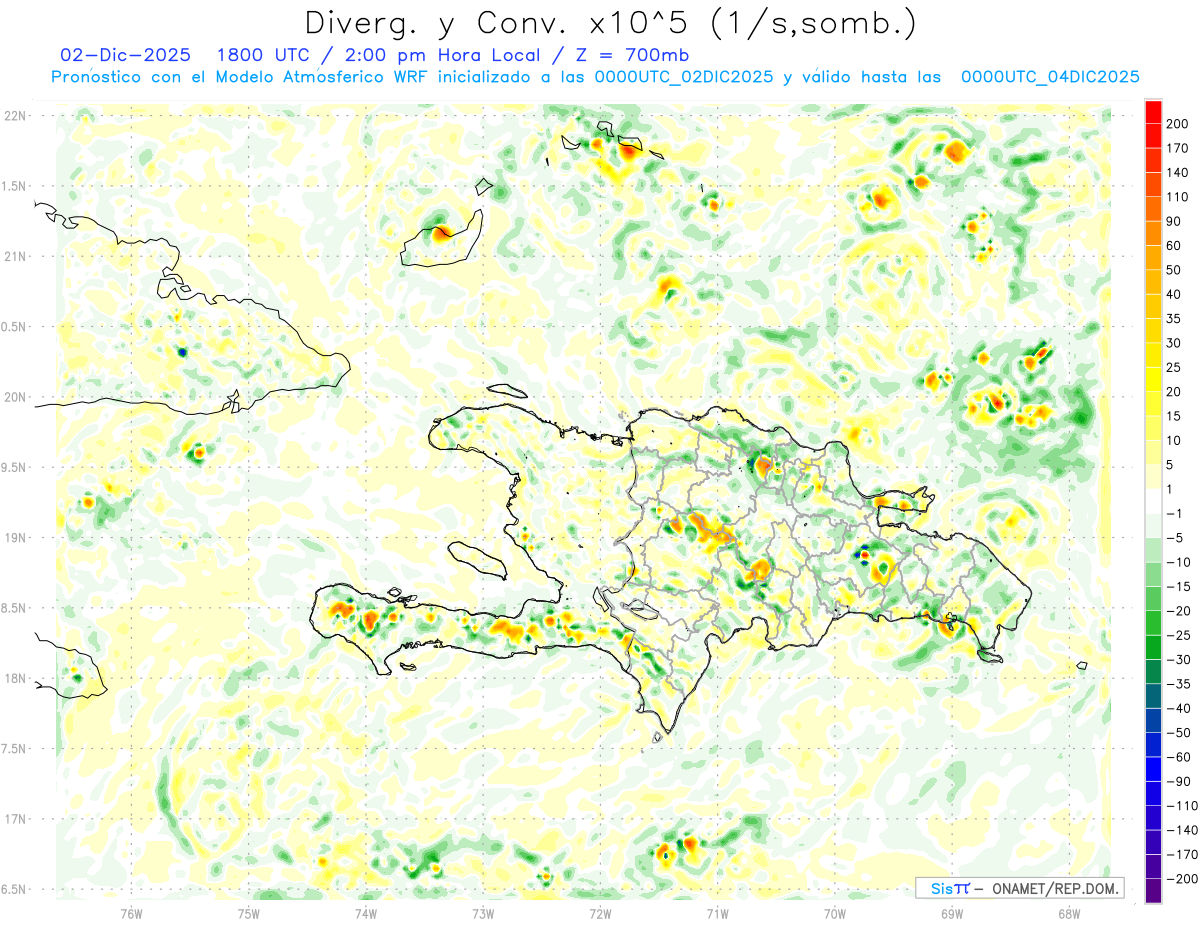This screenshot has width=1200, height=927.
Task: Click the '0000UTC_04DIC2025' valid-until timestamp
Action: (1050, 76)
